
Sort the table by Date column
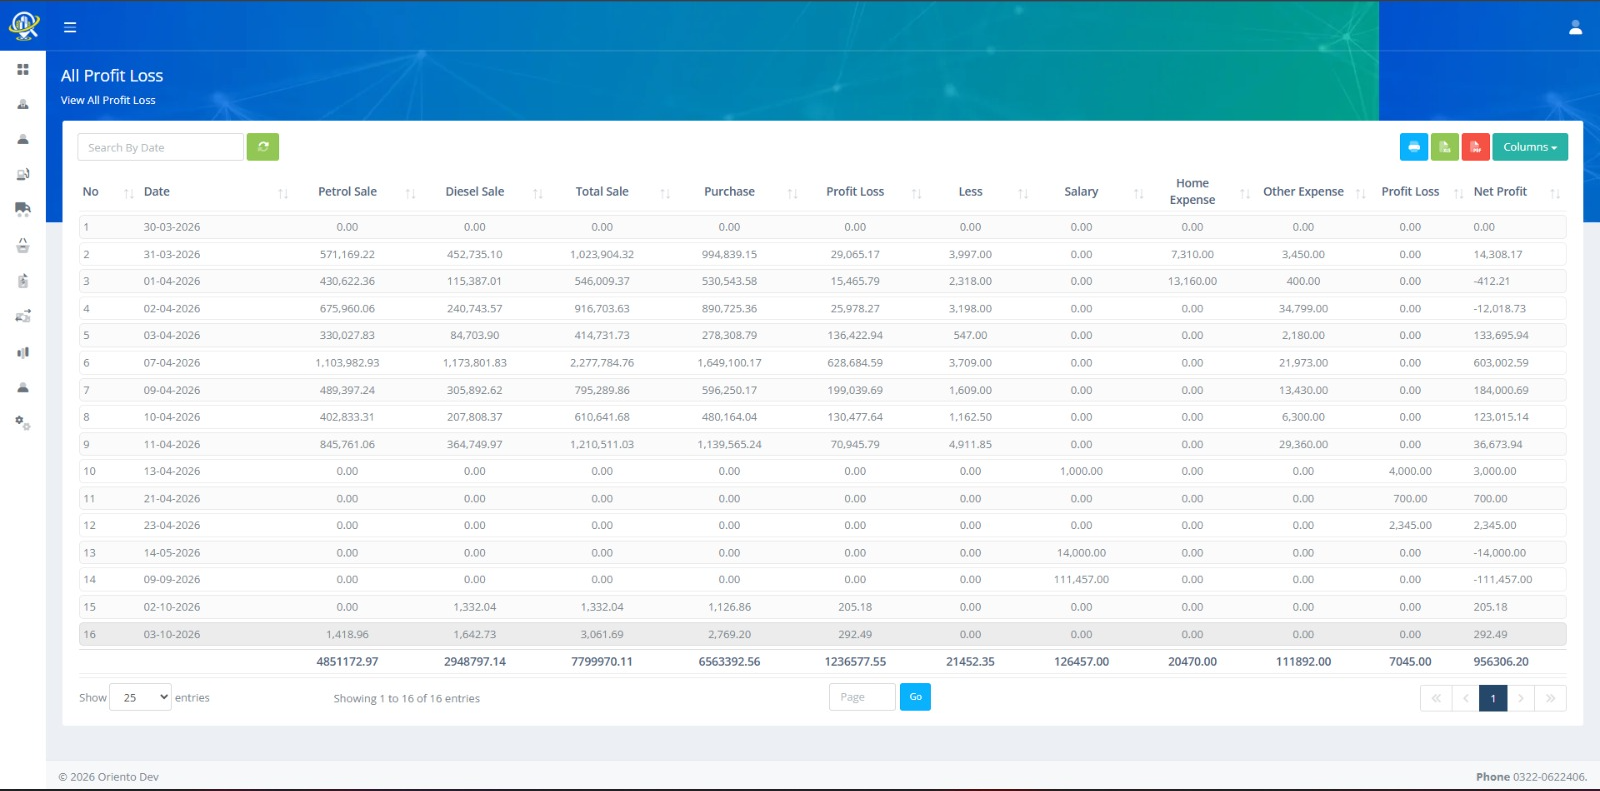click(157, 192)
